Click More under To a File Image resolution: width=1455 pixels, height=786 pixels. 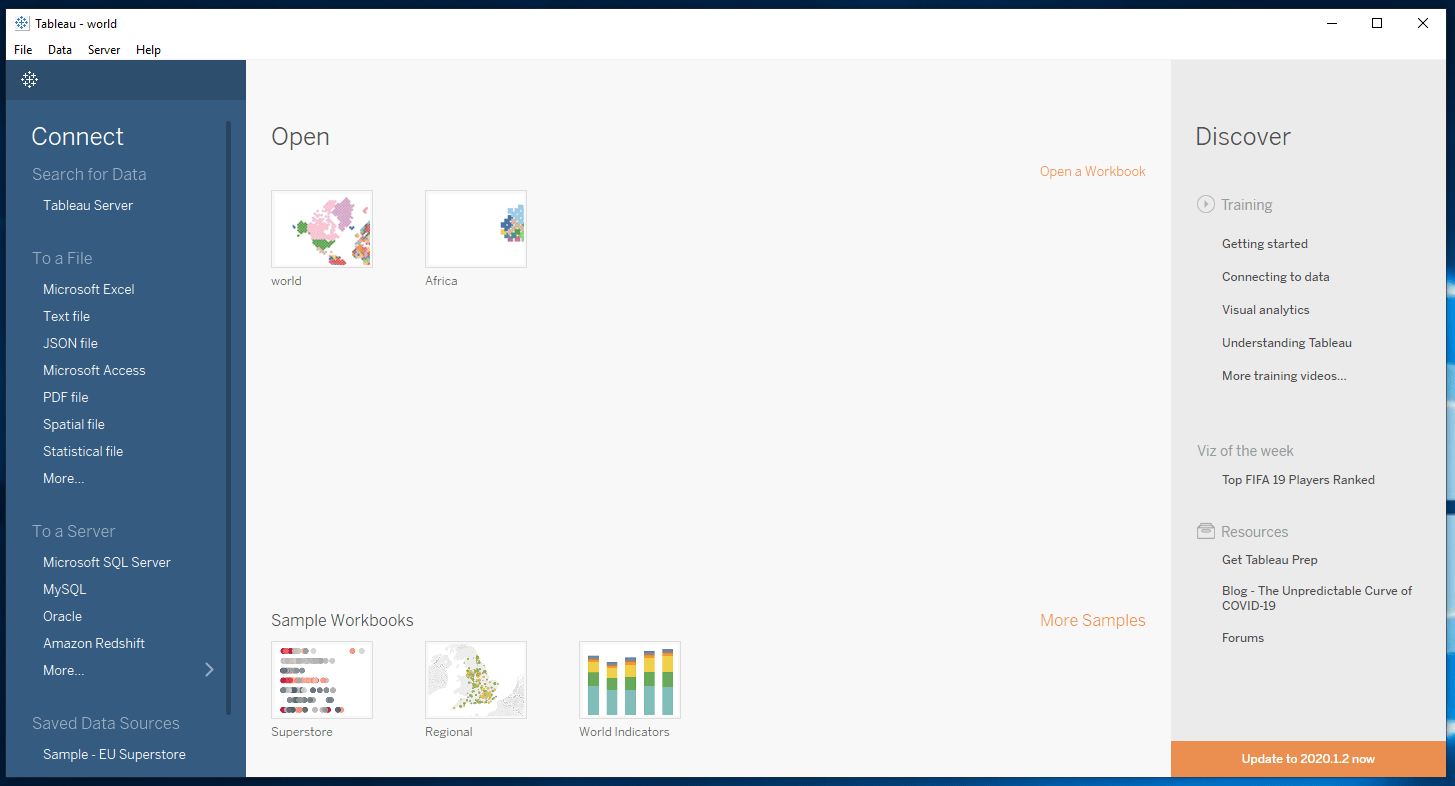tap(64, 478)
